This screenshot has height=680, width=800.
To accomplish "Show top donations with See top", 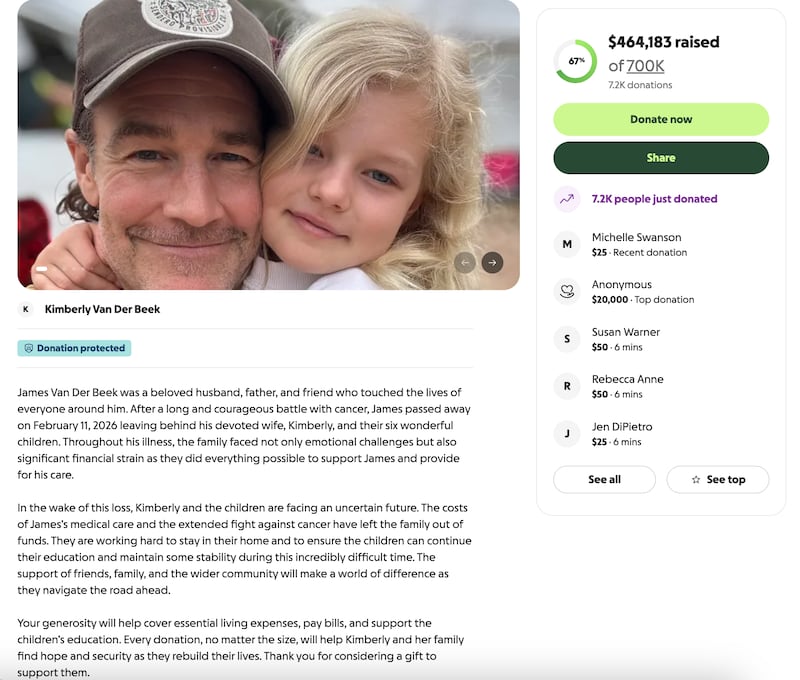I will coord(718,480).
